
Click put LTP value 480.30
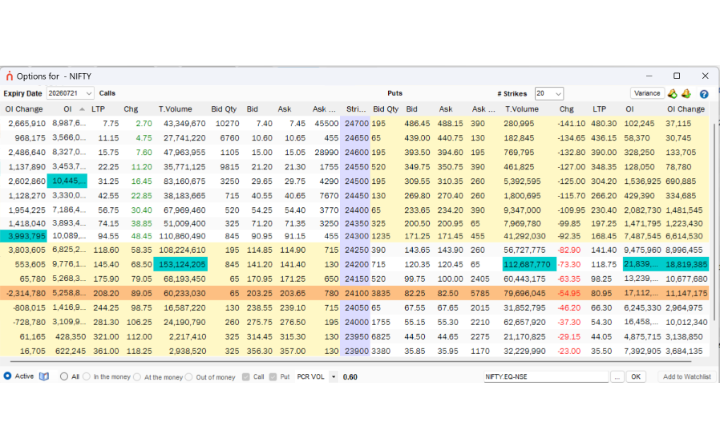[x=604, y=123]
